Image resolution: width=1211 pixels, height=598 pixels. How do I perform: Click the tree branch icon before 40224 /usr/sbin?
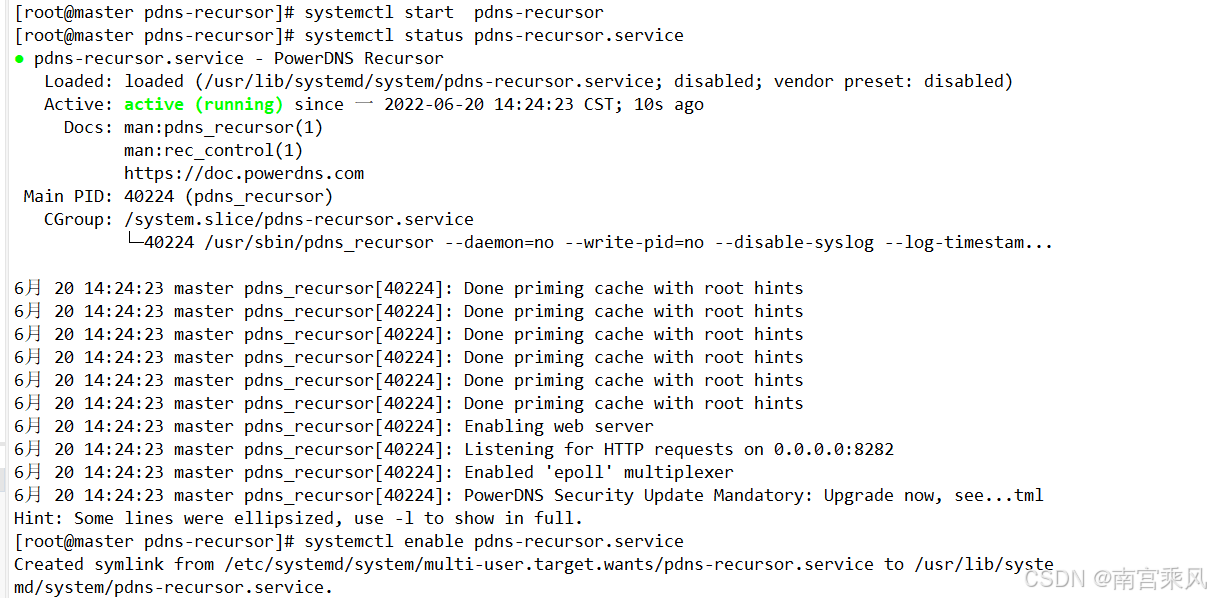pyautogui.click(x=134, y=242)
